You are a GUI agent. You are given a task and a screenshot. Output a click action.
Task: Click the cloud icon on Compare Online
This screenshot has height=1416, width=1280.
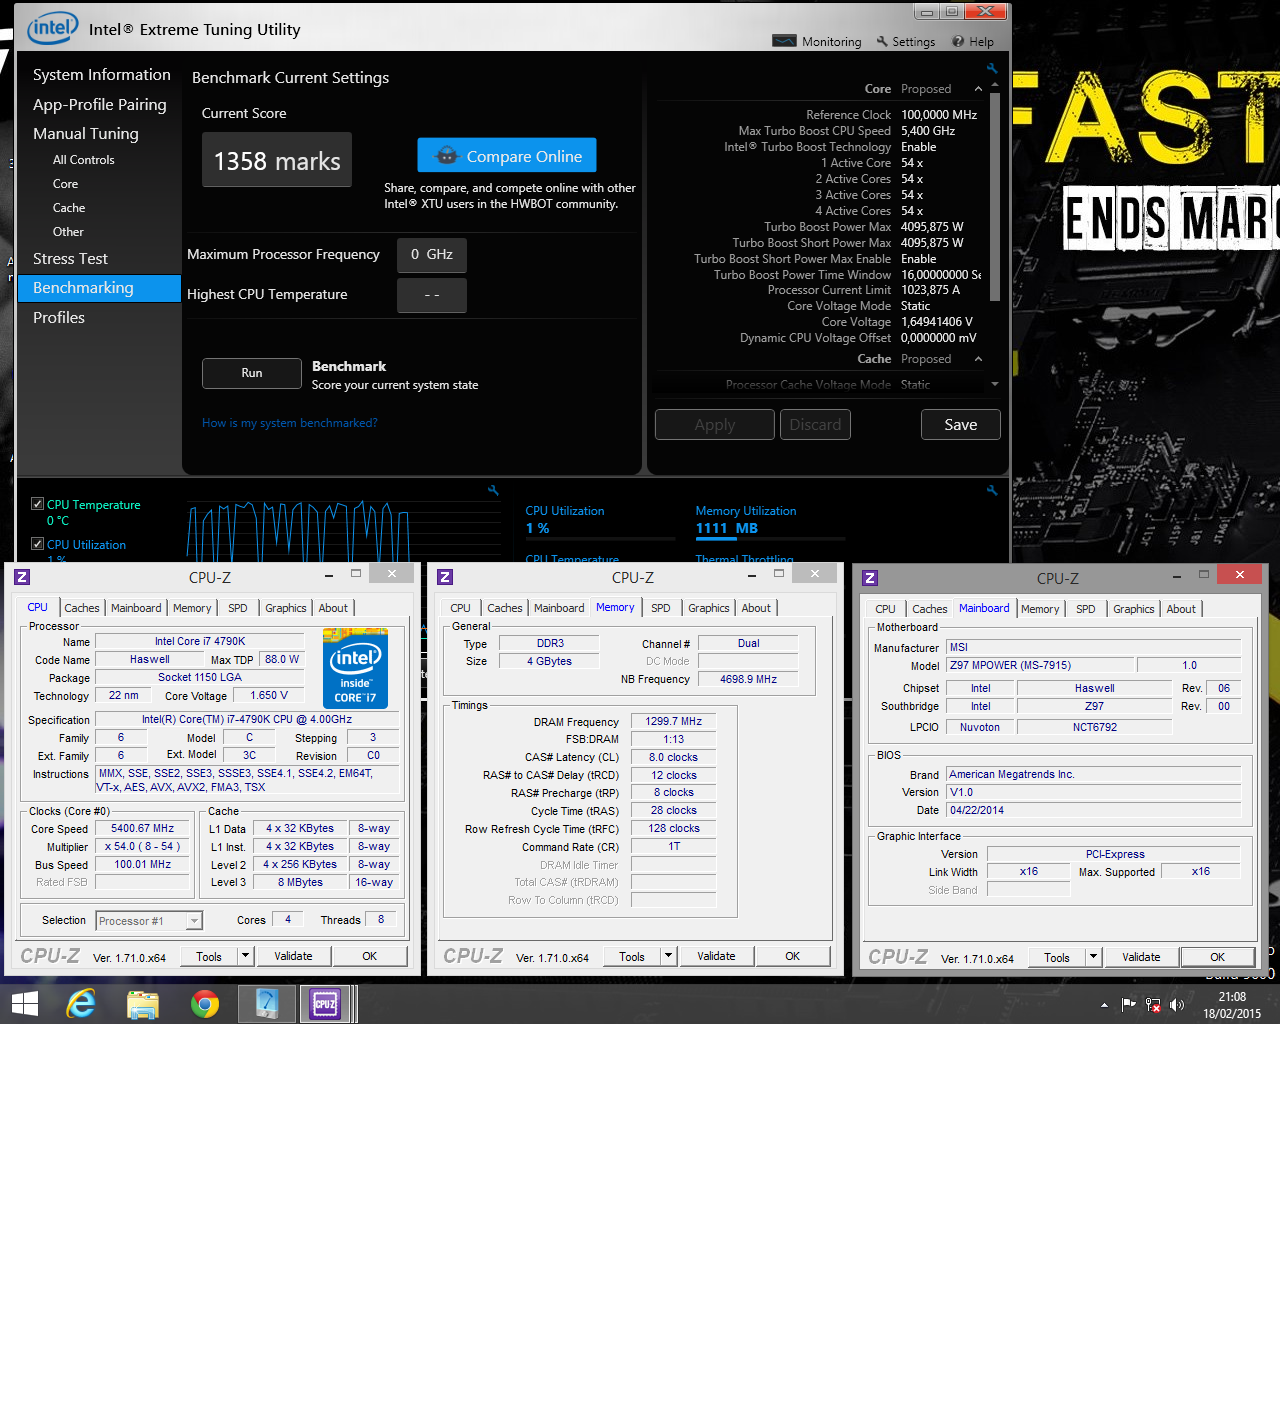447,156
